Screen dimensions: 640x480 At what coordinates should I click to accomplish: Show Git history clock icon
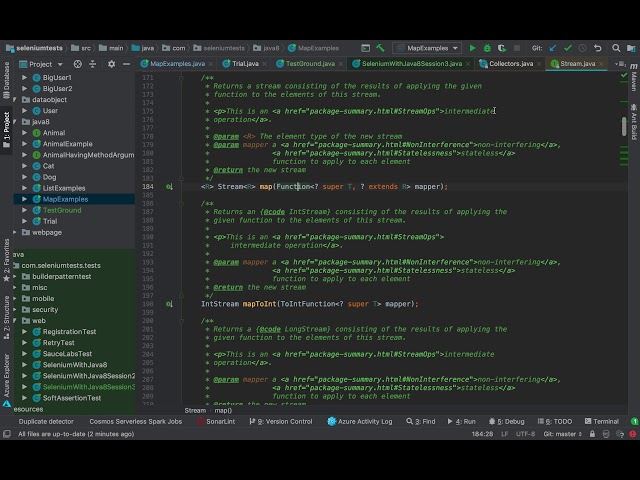[582, 48]
